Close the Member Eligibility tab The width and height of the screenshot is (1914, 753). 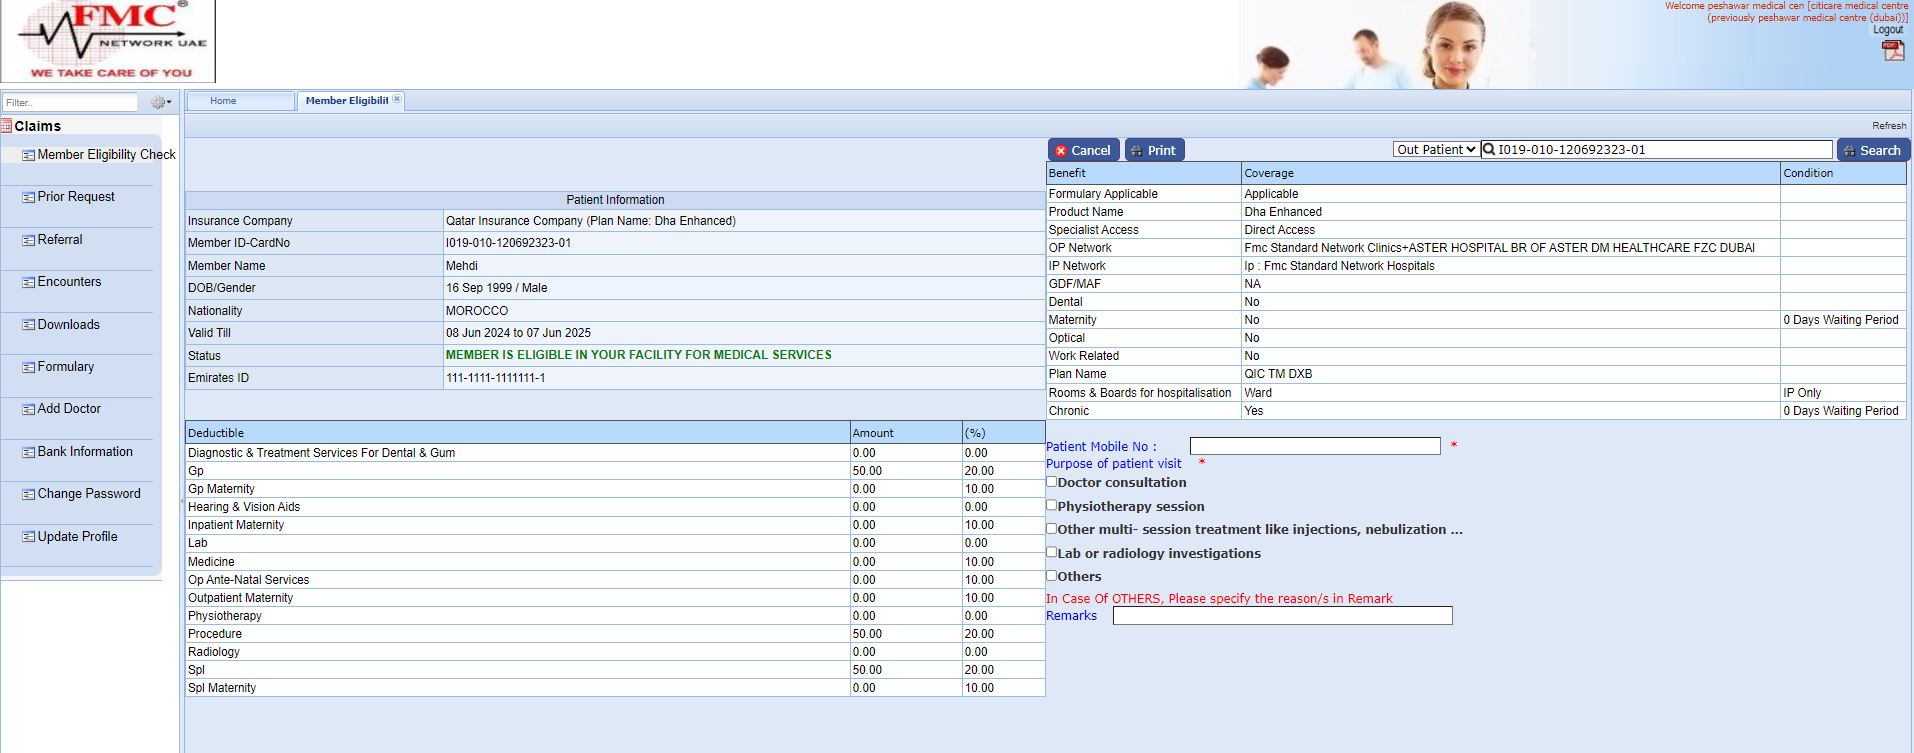click(x=397, y=99)
